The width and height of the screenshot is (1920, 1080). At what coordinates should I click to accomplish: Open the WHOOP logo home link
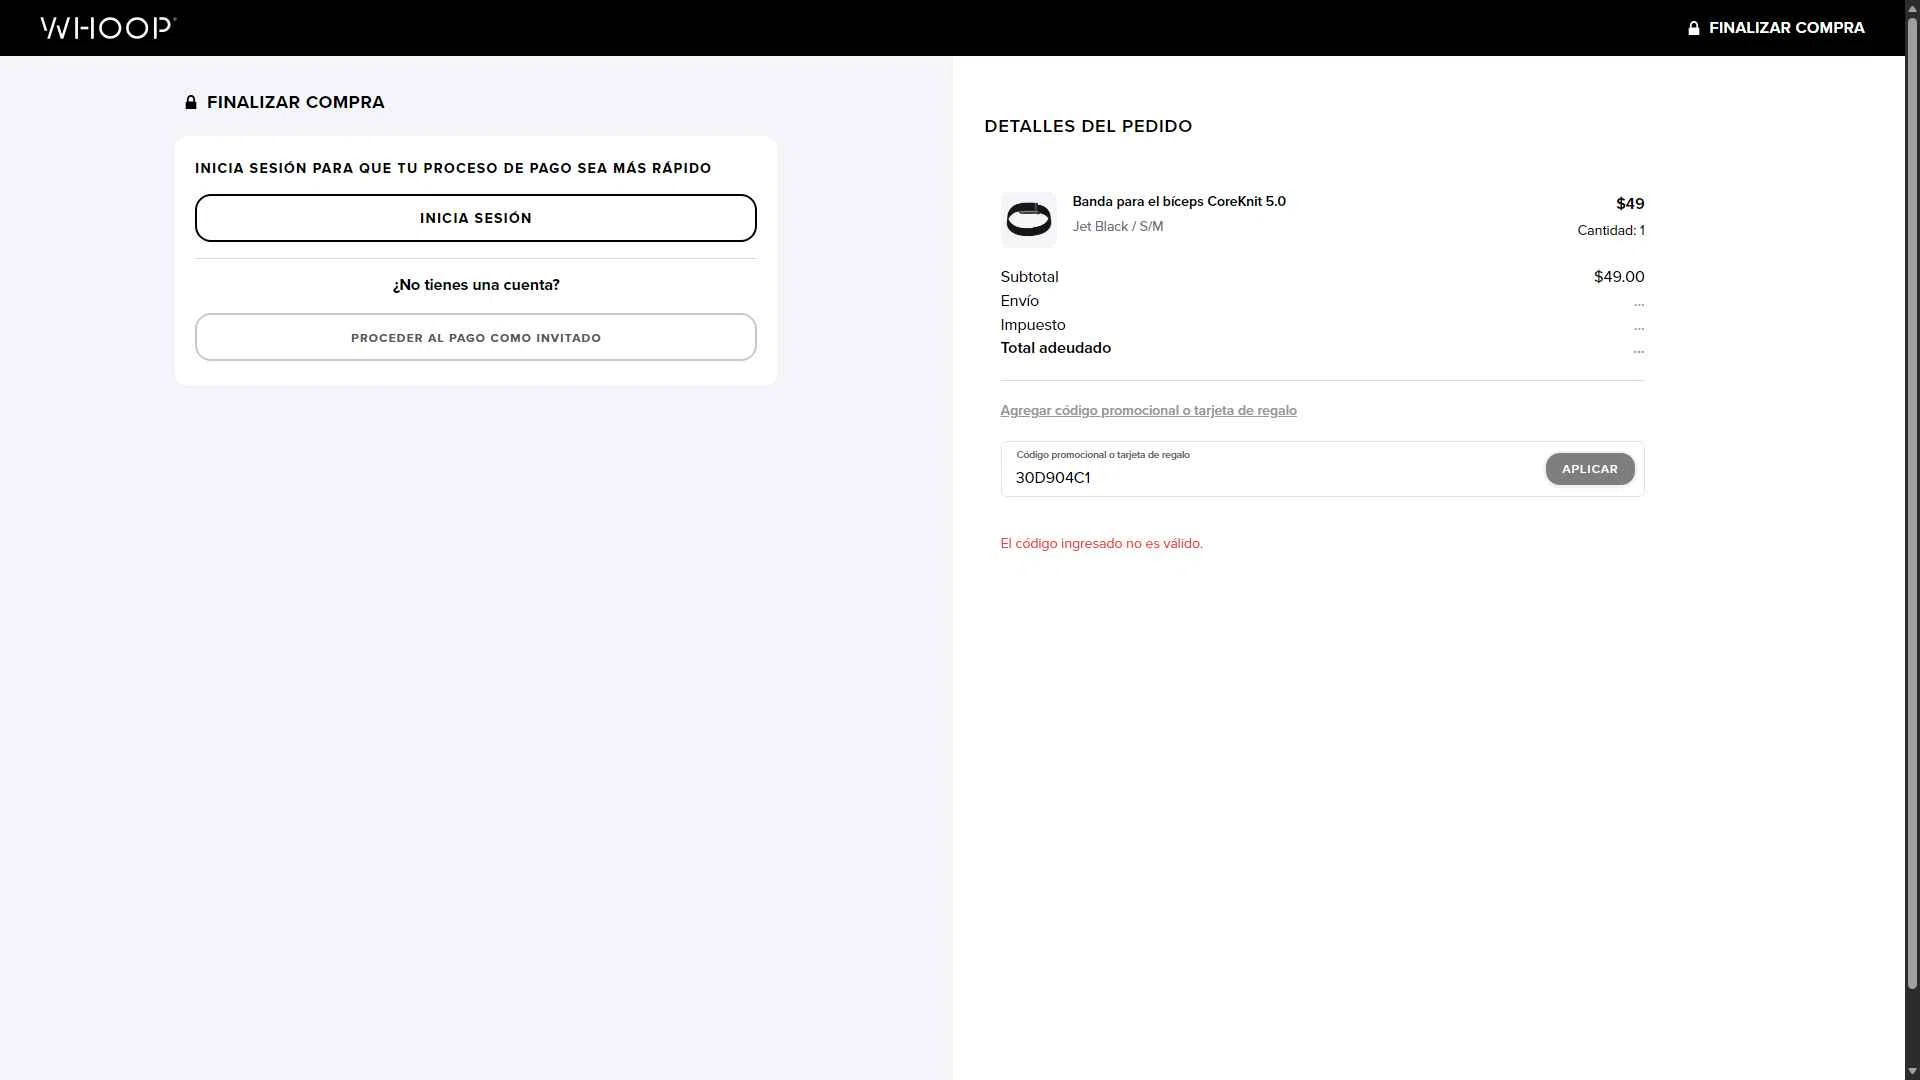pos(108,28)
